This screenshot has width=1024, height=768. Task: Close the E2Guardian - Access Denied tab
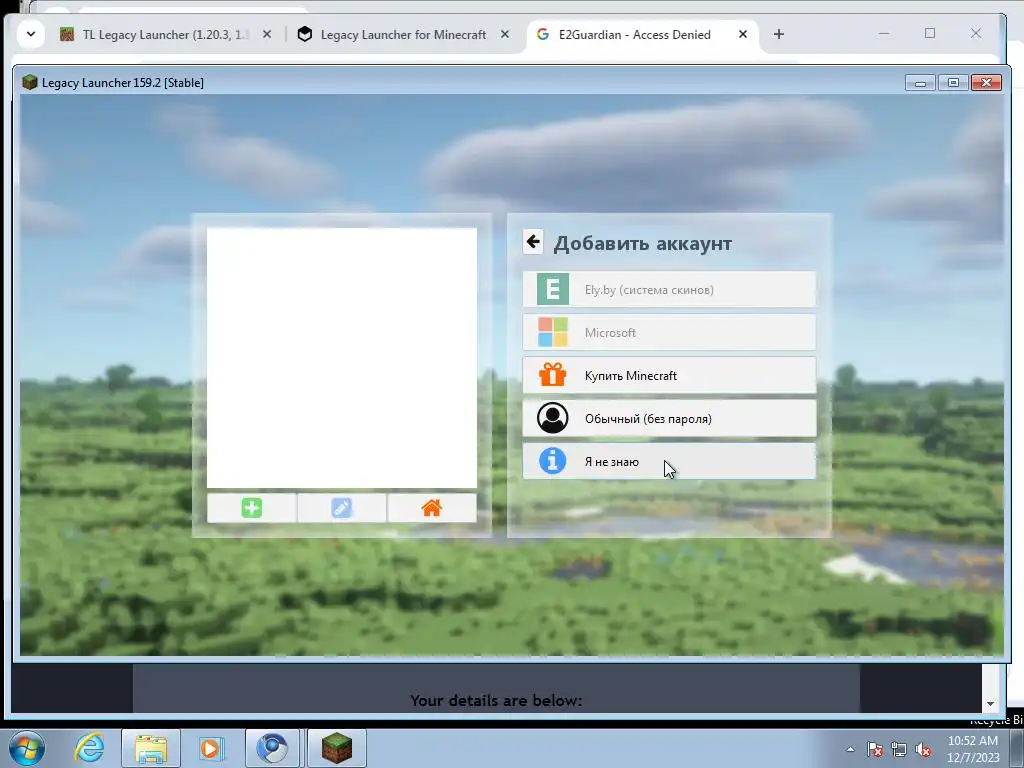[x=743, y=35]
